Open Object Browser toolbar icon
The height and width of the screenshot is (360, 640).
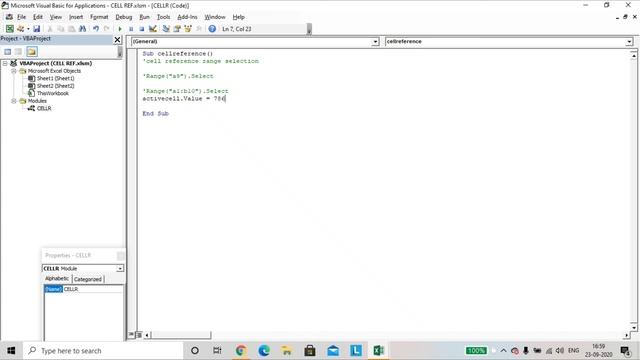[x=188, y=29]
